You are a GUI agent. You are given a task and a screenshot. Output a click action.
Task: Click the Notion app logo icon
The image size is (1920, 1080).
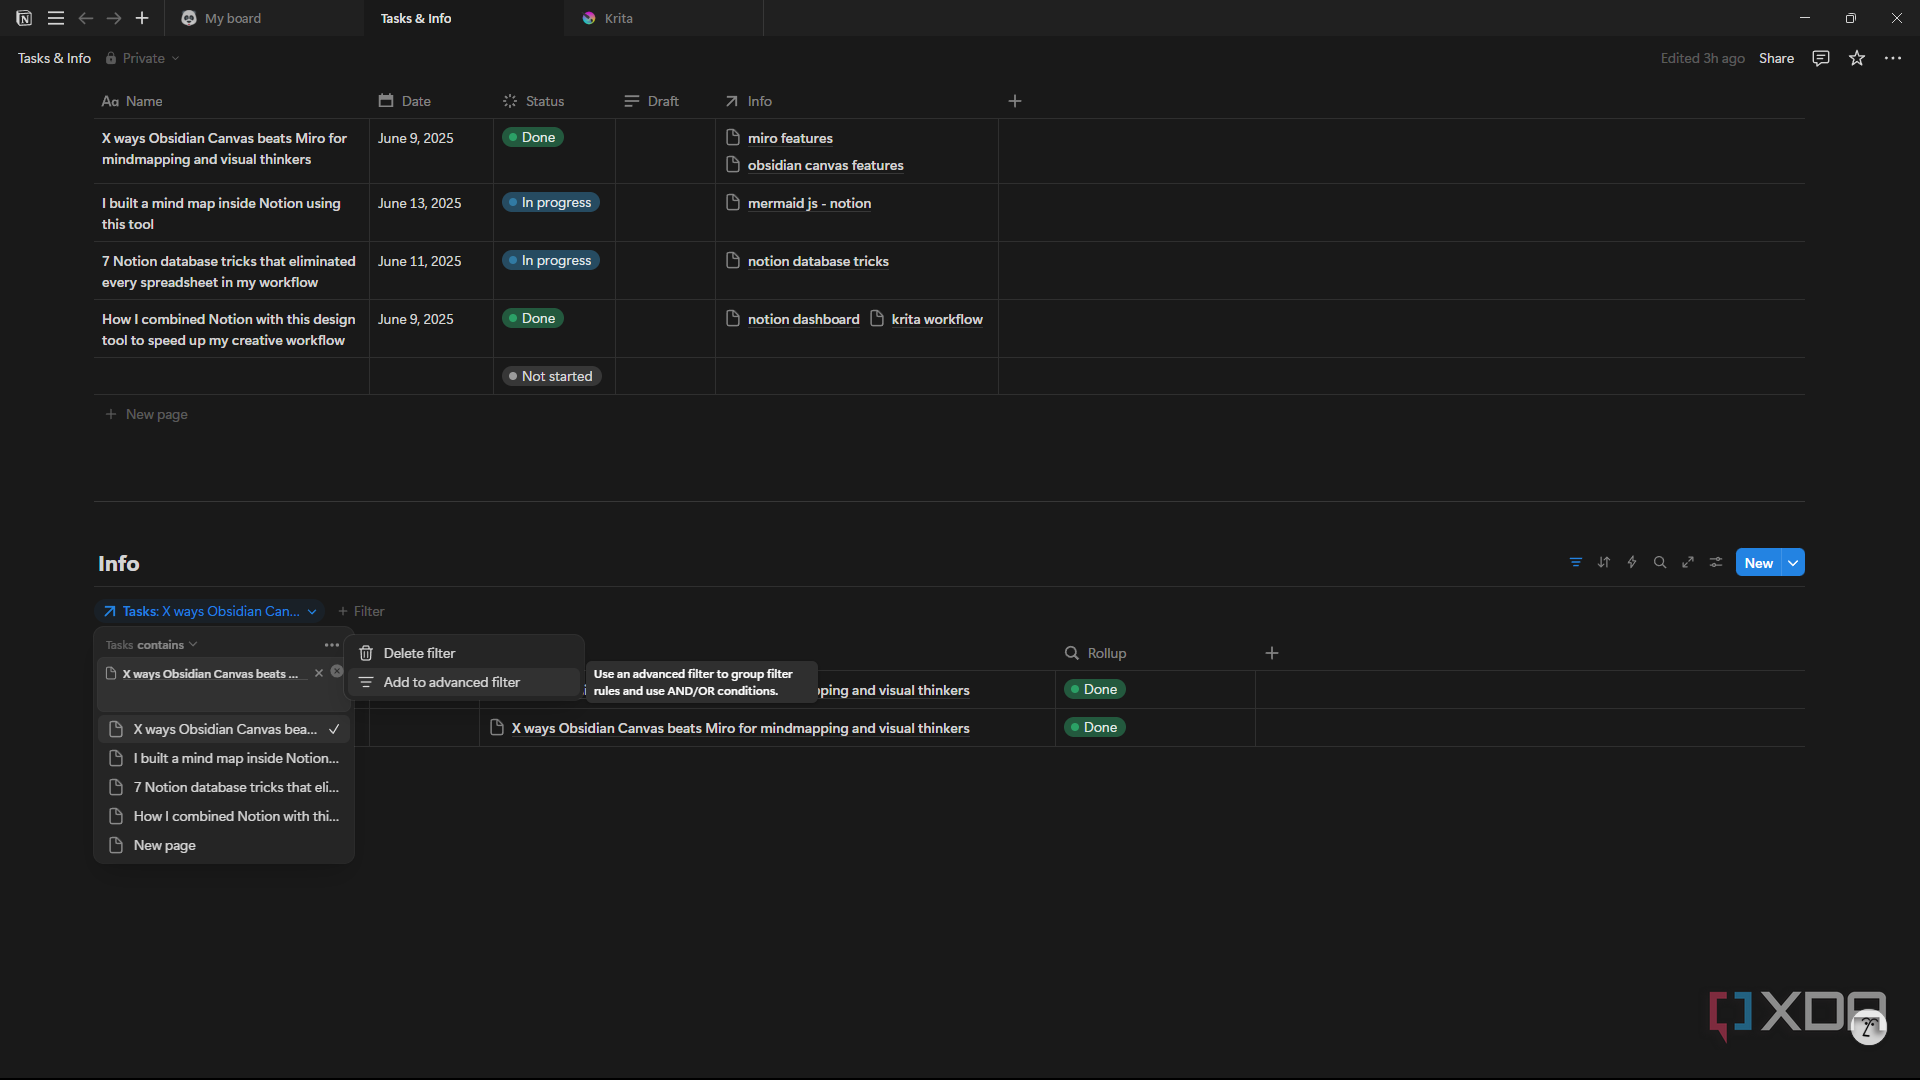coord(24,18)
